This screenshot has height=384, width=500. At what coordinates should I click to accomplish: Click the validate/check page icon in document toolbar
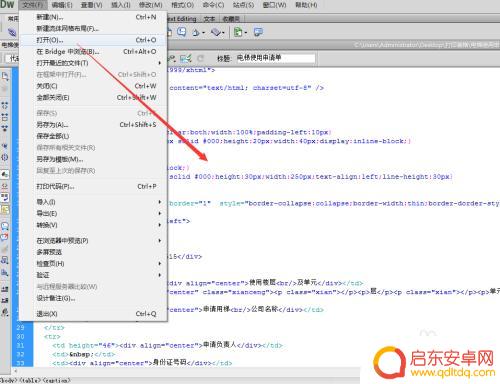click(x=186, y=59)
